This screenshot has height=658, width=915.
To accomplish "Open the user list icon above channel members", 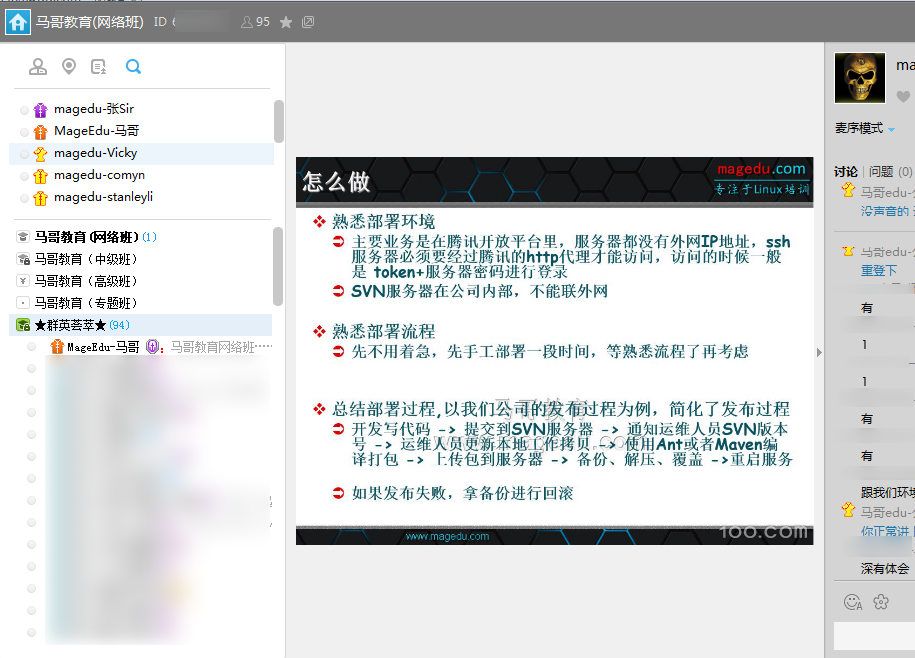I will tap(38, 67).
